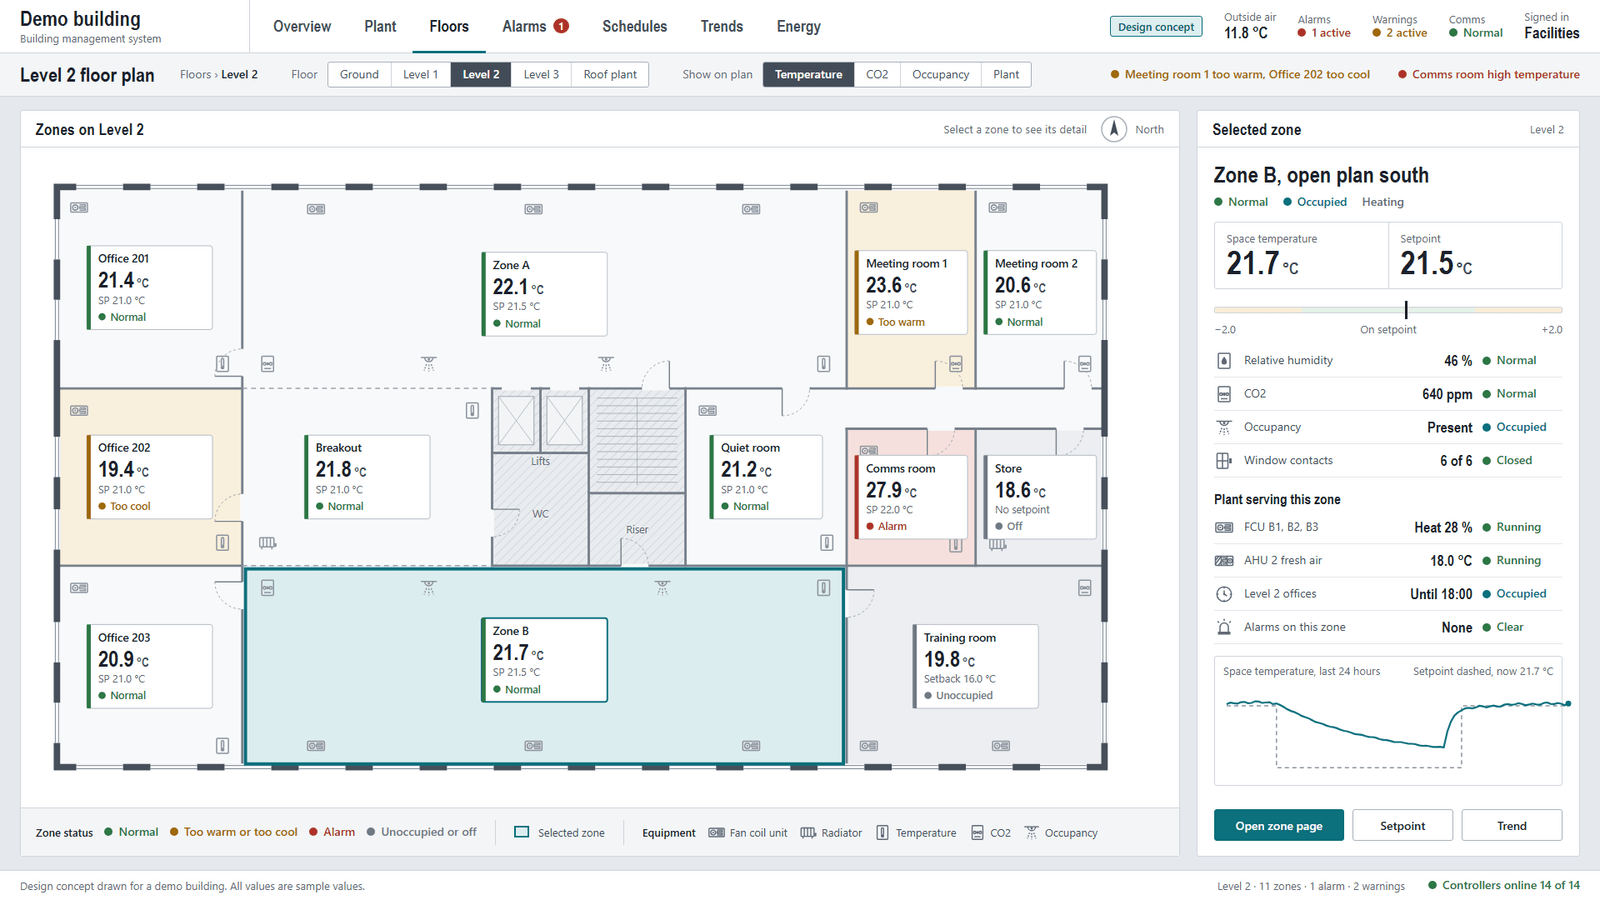
Task: Click the Open zone page button
Action: point(1278,826)
